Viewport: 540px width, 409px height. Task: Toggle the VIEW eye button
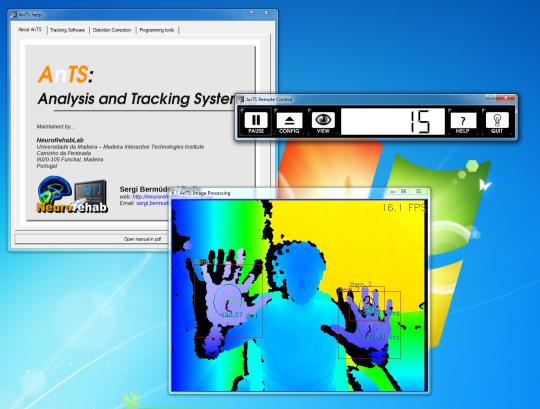(x=323, y=122)
